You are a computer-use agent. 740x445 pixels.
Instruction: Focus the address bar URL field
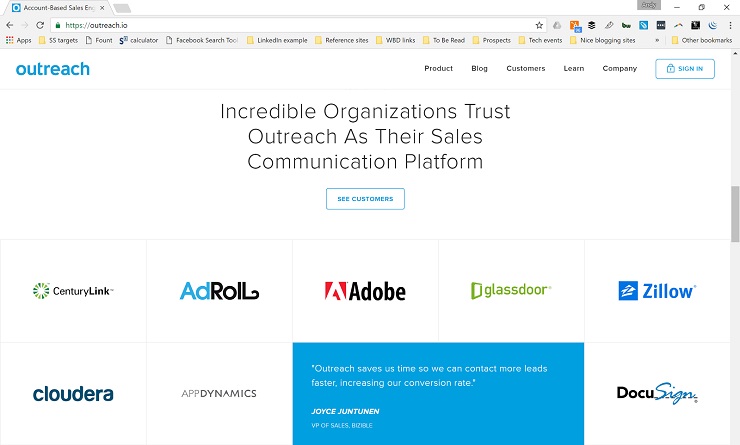click(297, 25)
